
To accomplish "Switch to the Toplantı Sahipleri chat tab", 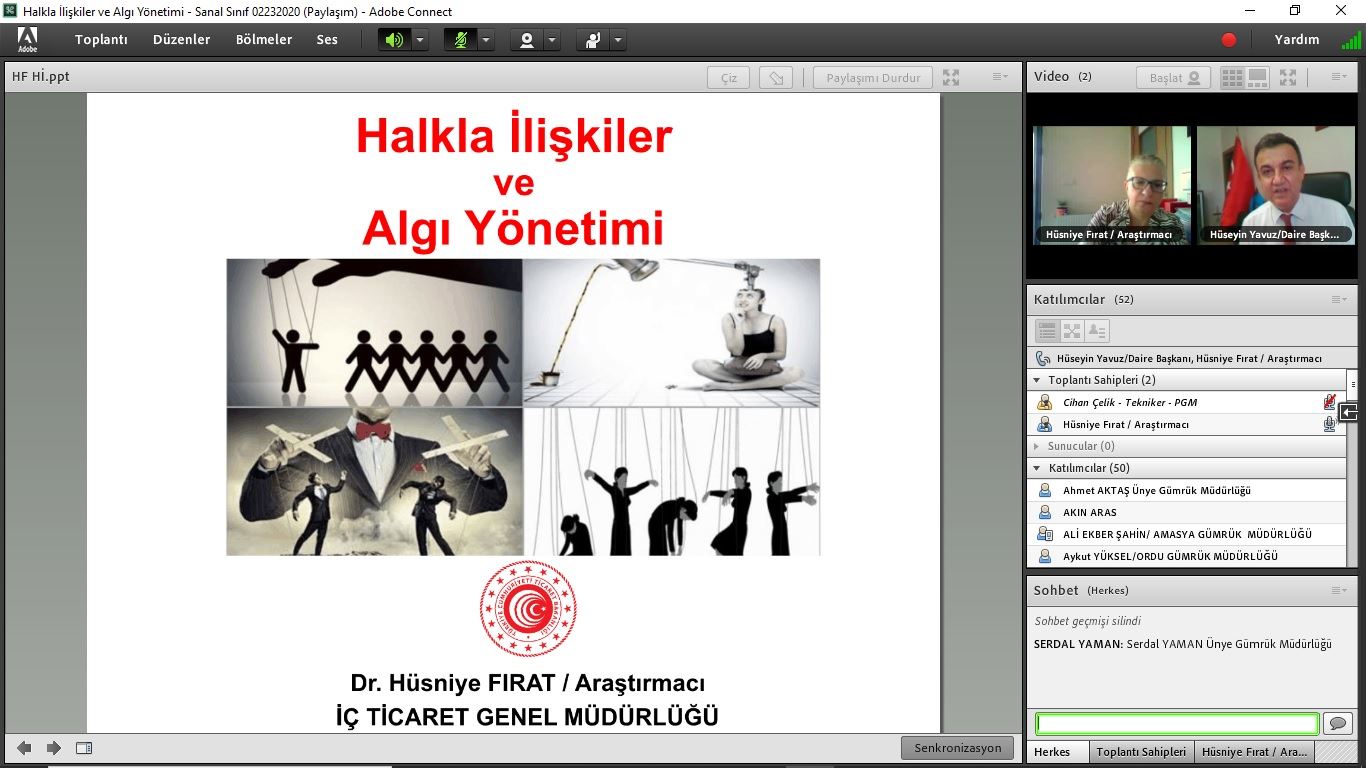I will click(x=1141, y=752).
